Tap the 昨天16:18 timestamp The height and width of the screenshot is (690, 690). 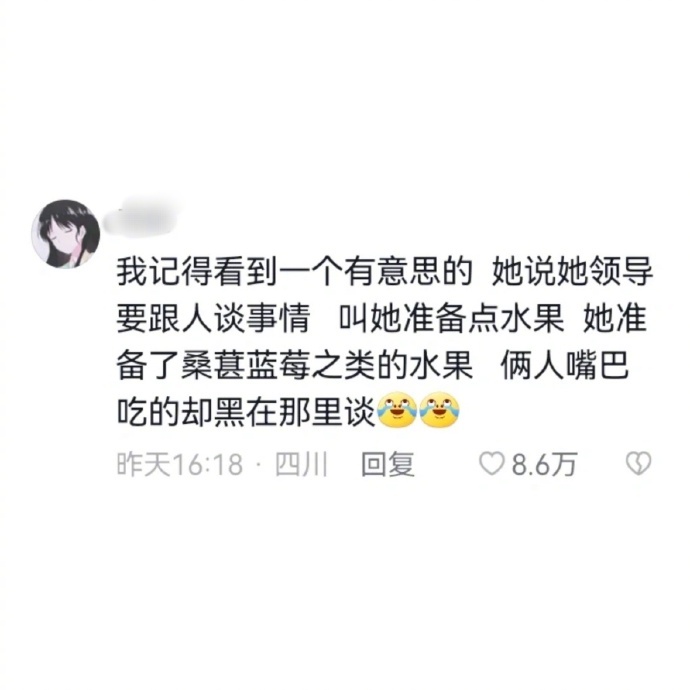pyautogui.click(x=180, y=464)
